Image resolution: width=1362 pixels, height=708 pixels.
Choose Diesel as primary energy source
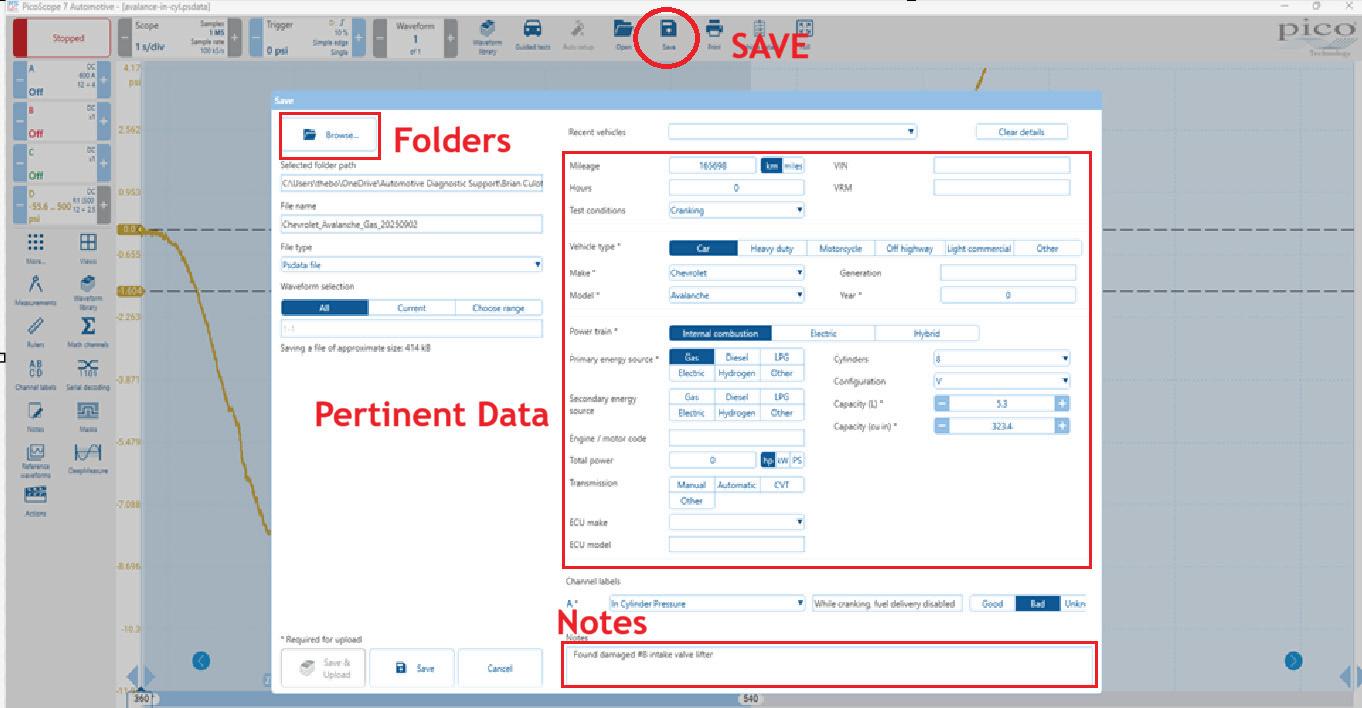(x=736, y=357)
